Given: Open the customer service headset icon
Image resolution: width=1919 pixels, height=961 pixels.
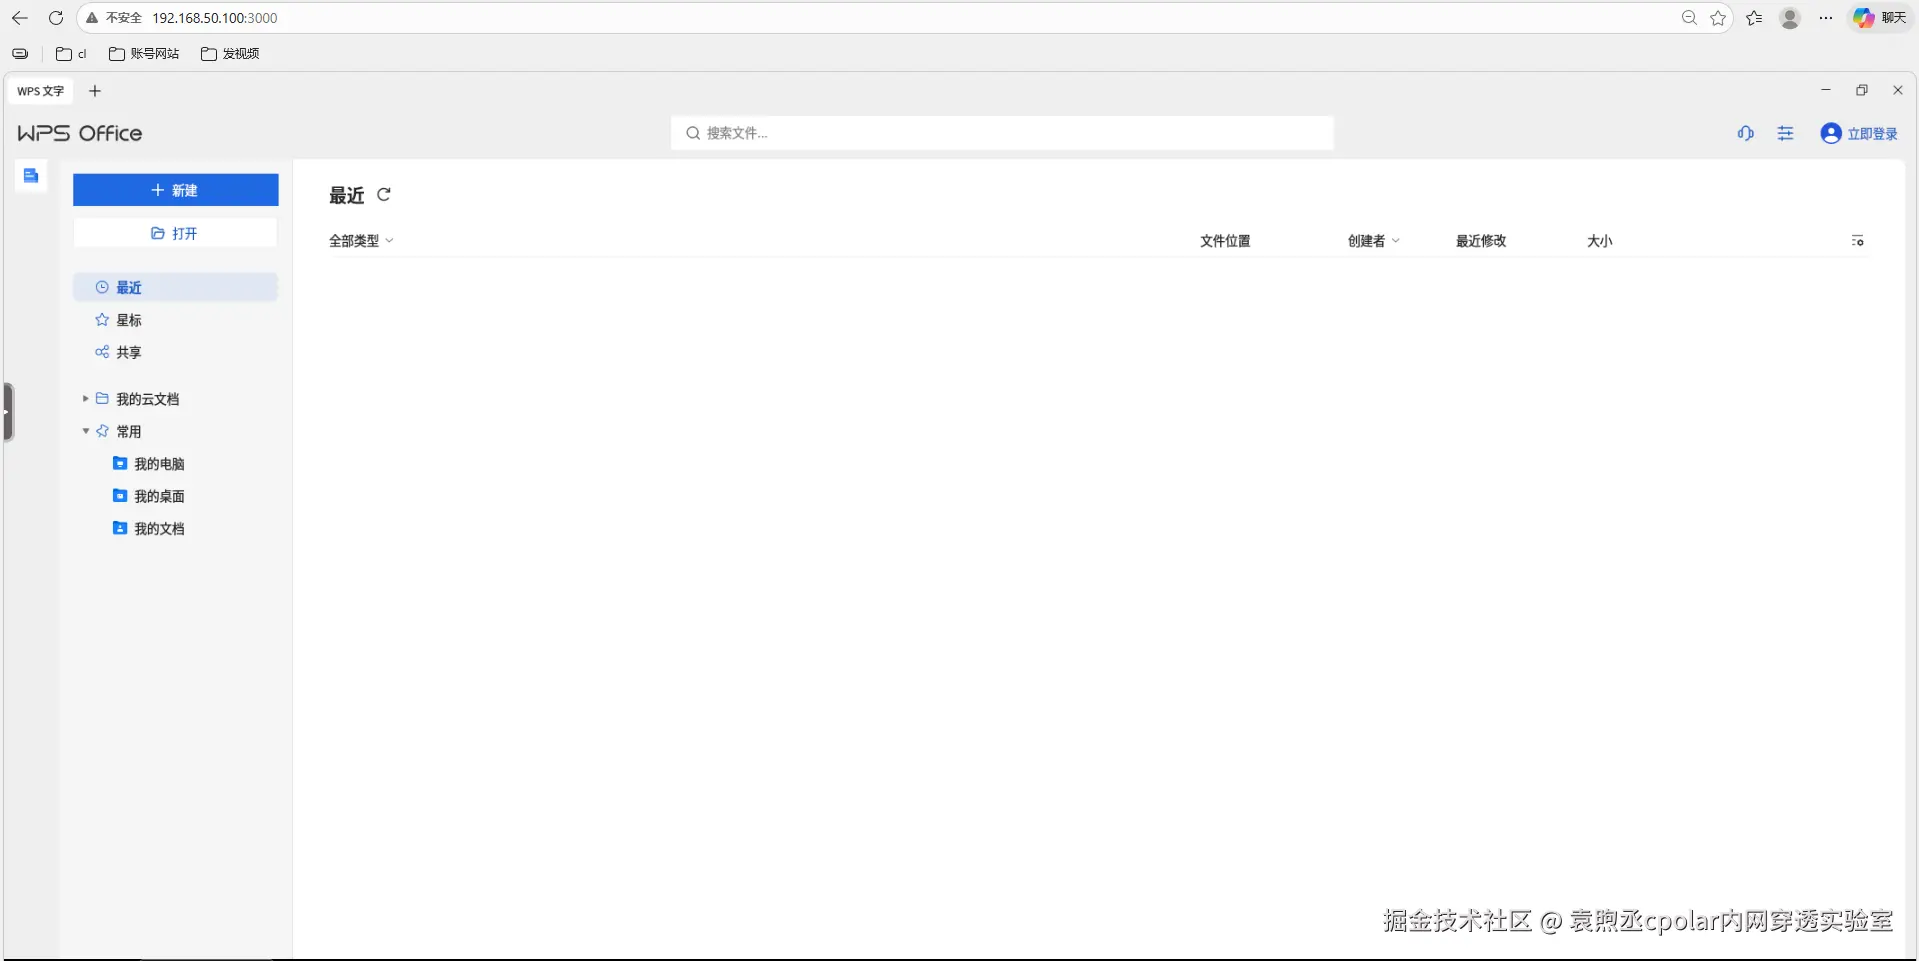Looking at the screenshot, I should [x=1746, y=133].
